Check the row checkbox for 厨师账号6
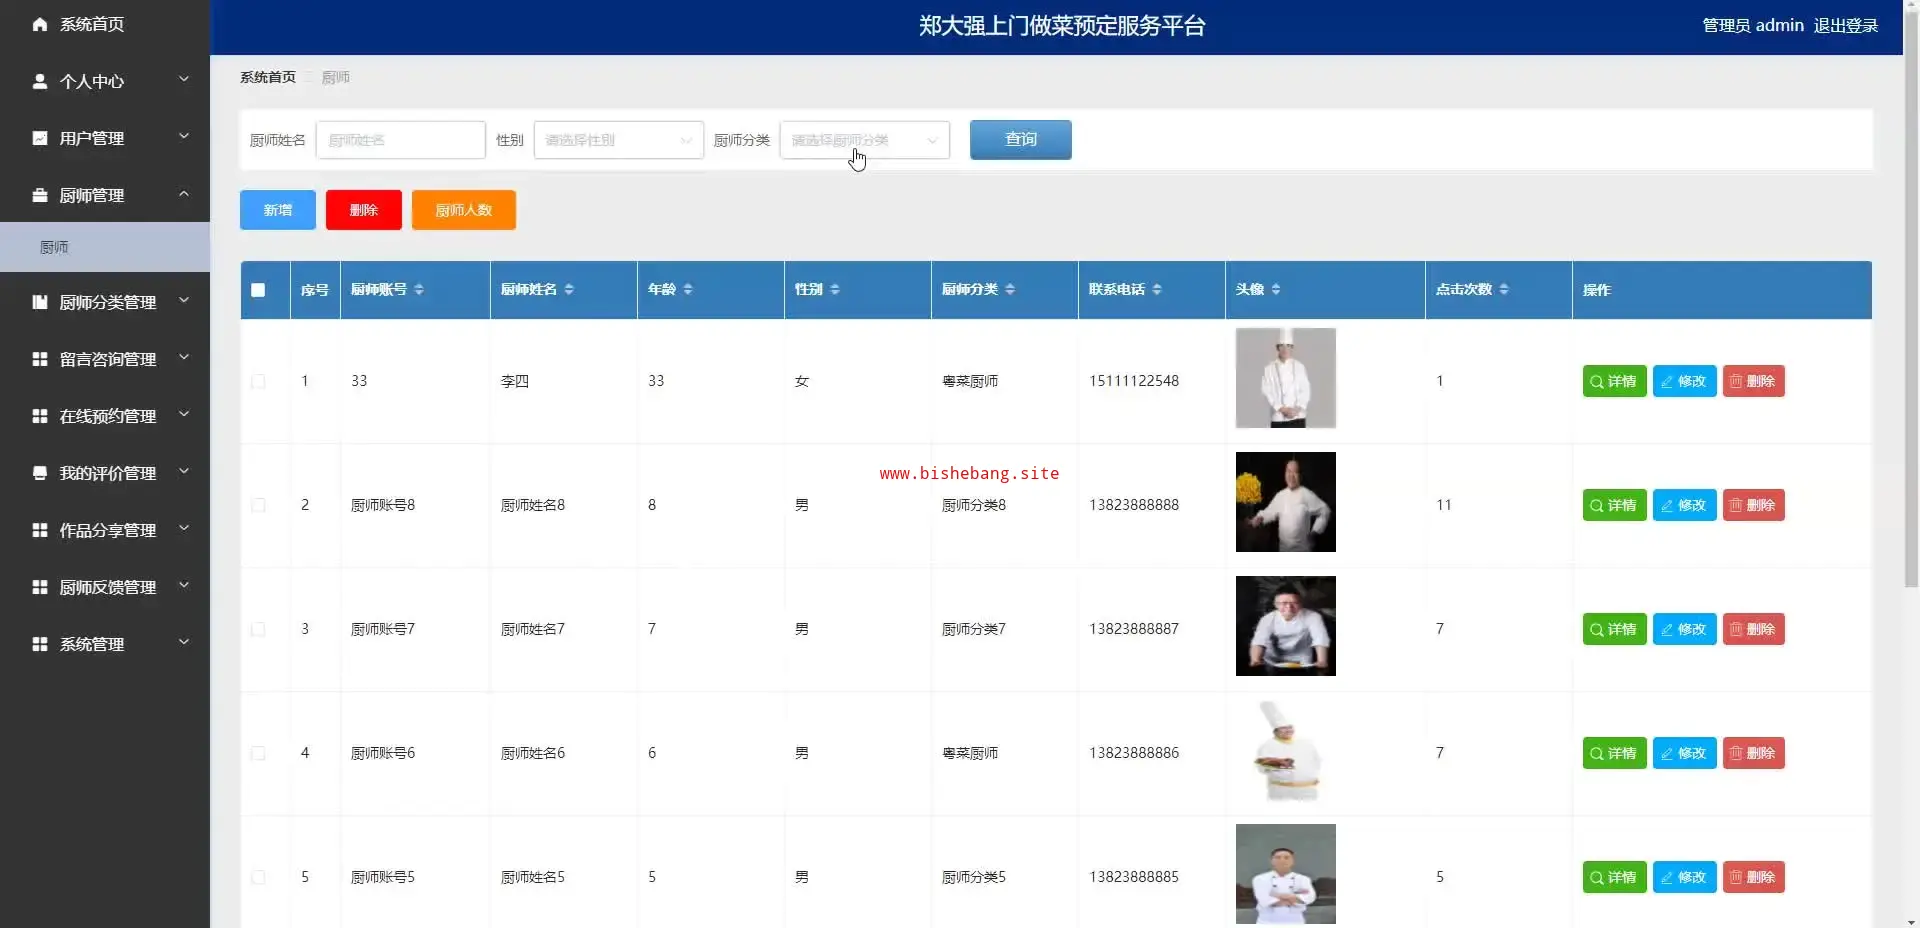The width and height of the screenshot is (1920, 928). (258, 753)
